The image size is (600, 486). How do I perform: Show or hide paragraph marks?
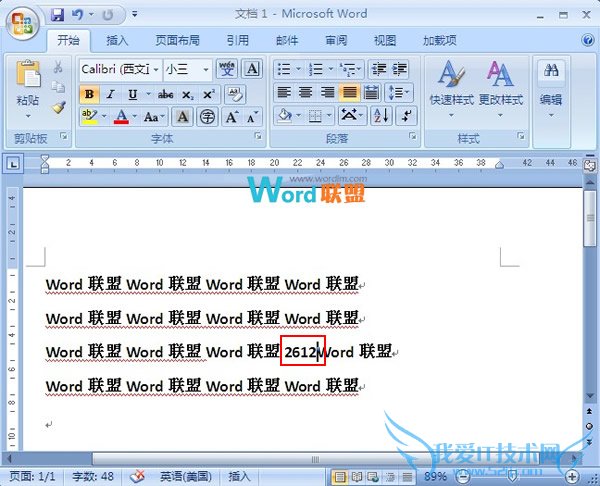click(406, 116)
